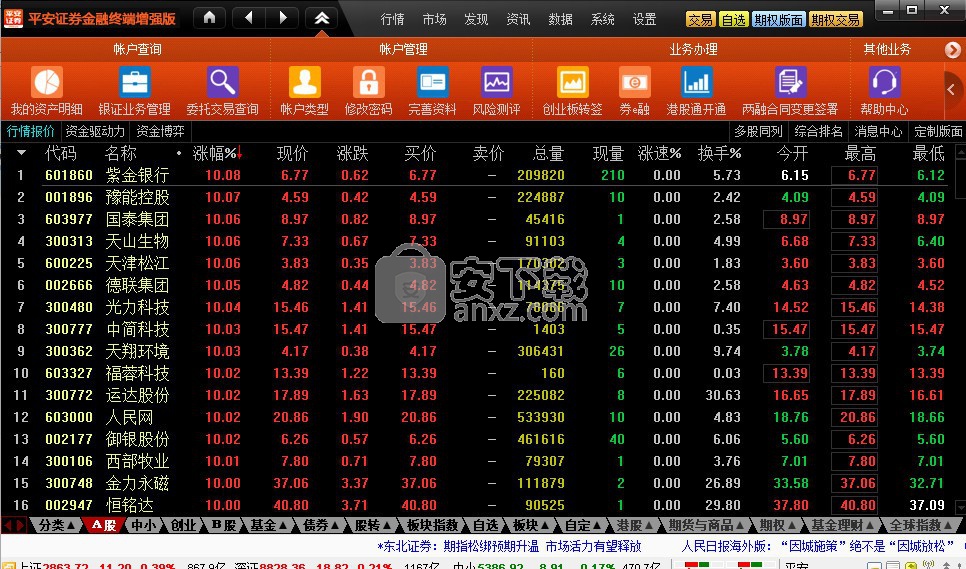The width and height of the screenshot is (966, 569).
Task: Expand the 全球指数 bottom tab menu
Action: coord(923,525)
